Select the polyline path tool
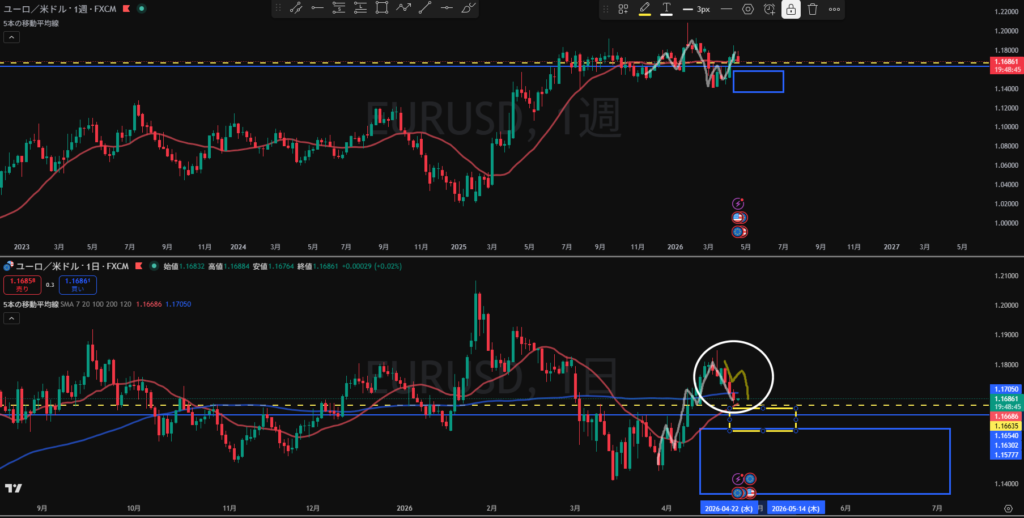Viewport: 1024px width, 518px height. click(x=404, y=8)
